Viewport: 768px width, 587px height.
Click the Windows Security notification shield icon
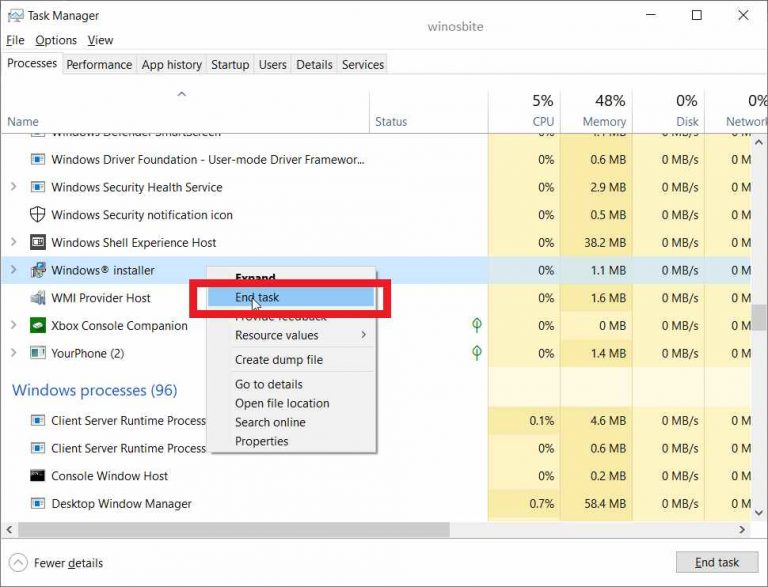click(x=38, y=215)
